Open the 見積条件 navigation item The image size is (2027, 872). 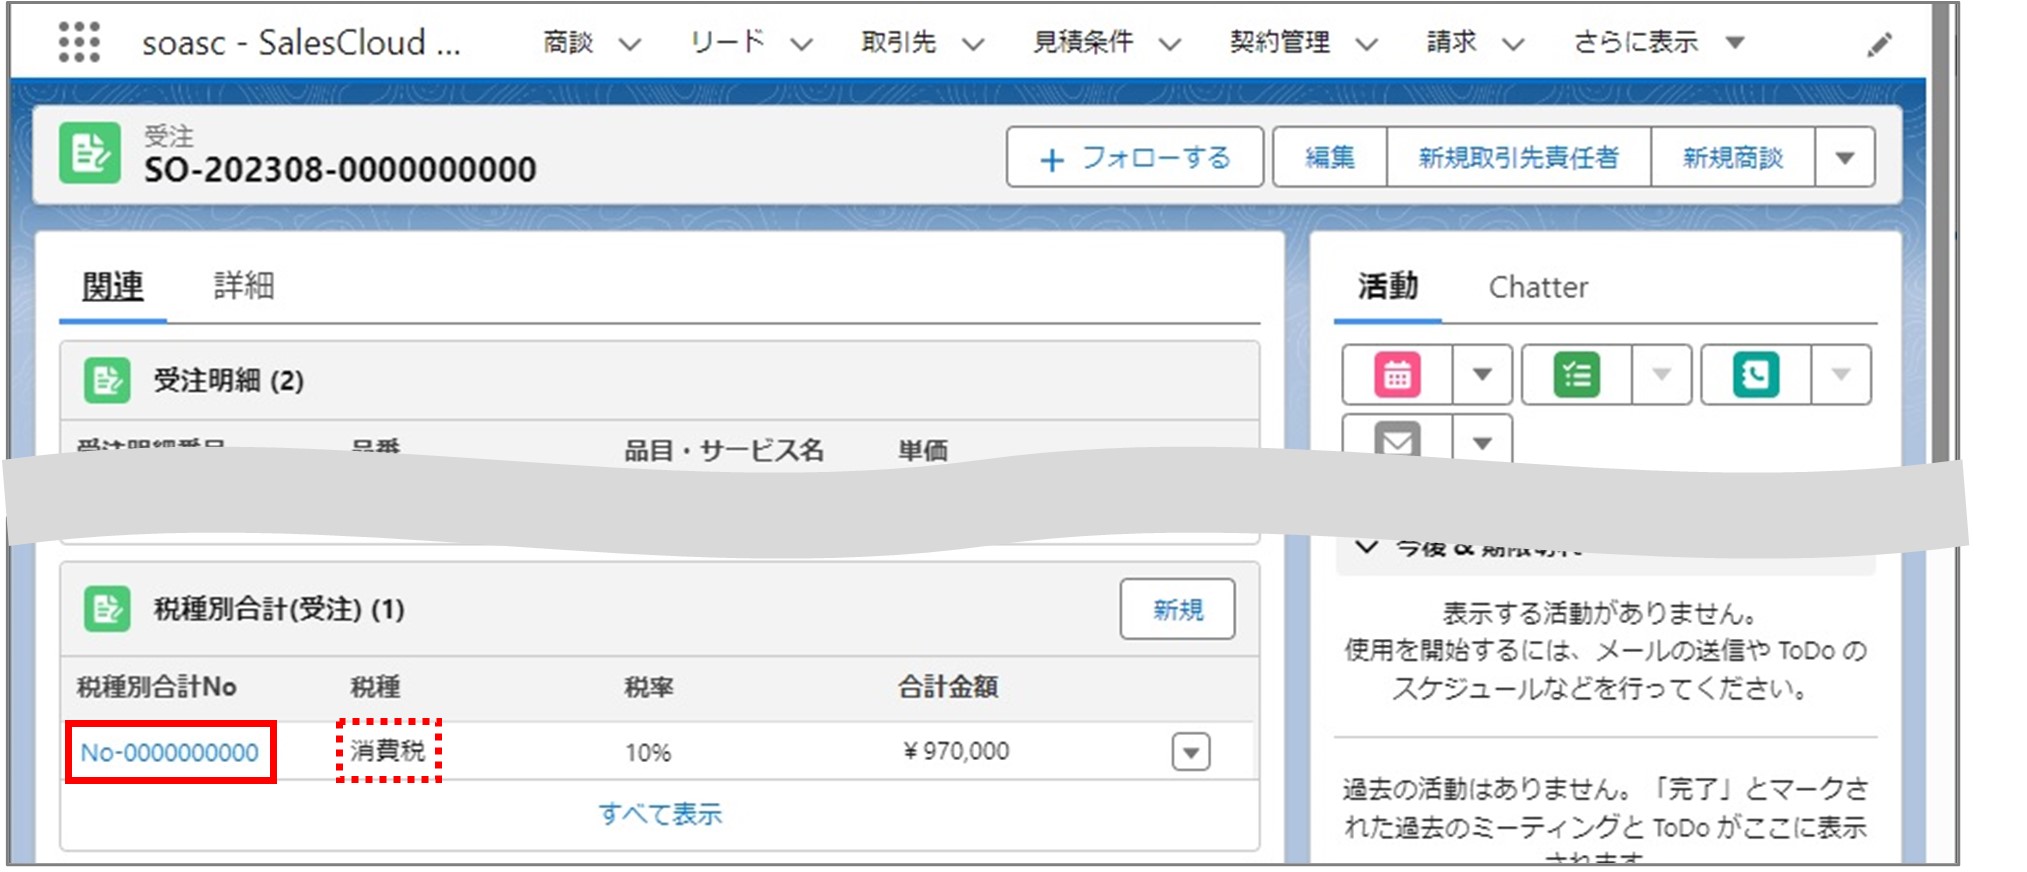1083,42
